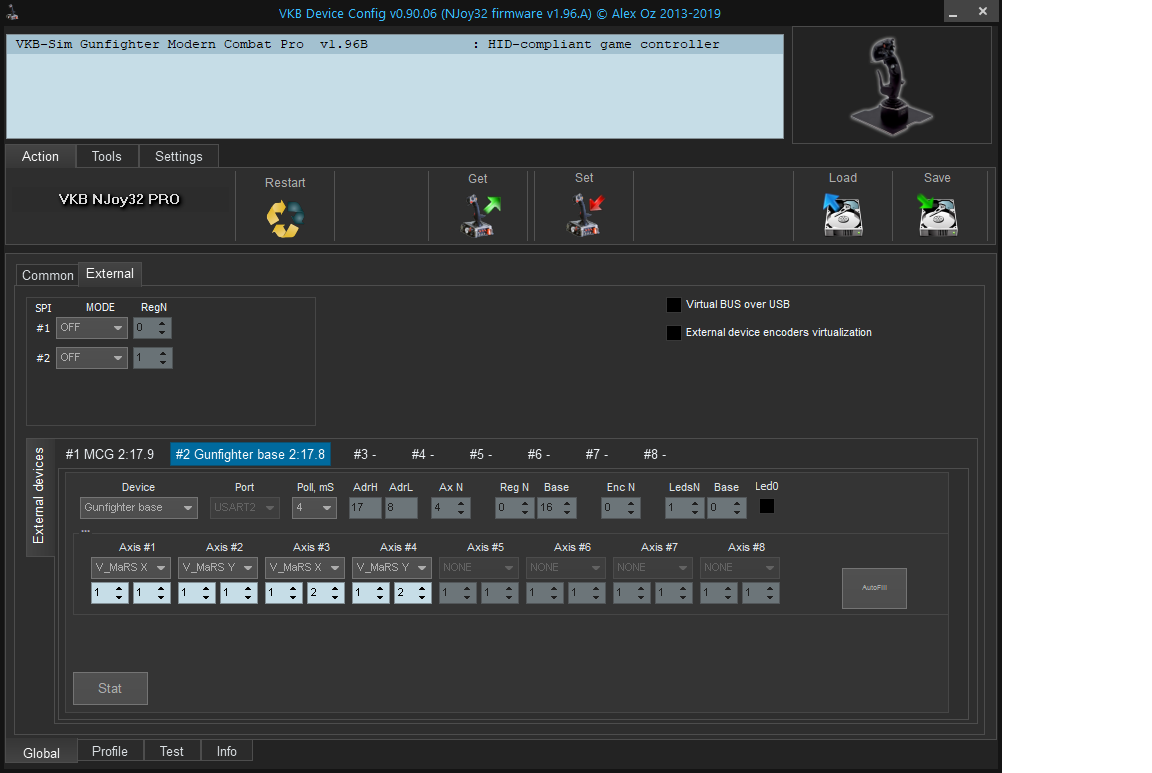This screenshot has width=1152, height=773.
Task: Minimize the VKB Device Config window
Action: 956,11
